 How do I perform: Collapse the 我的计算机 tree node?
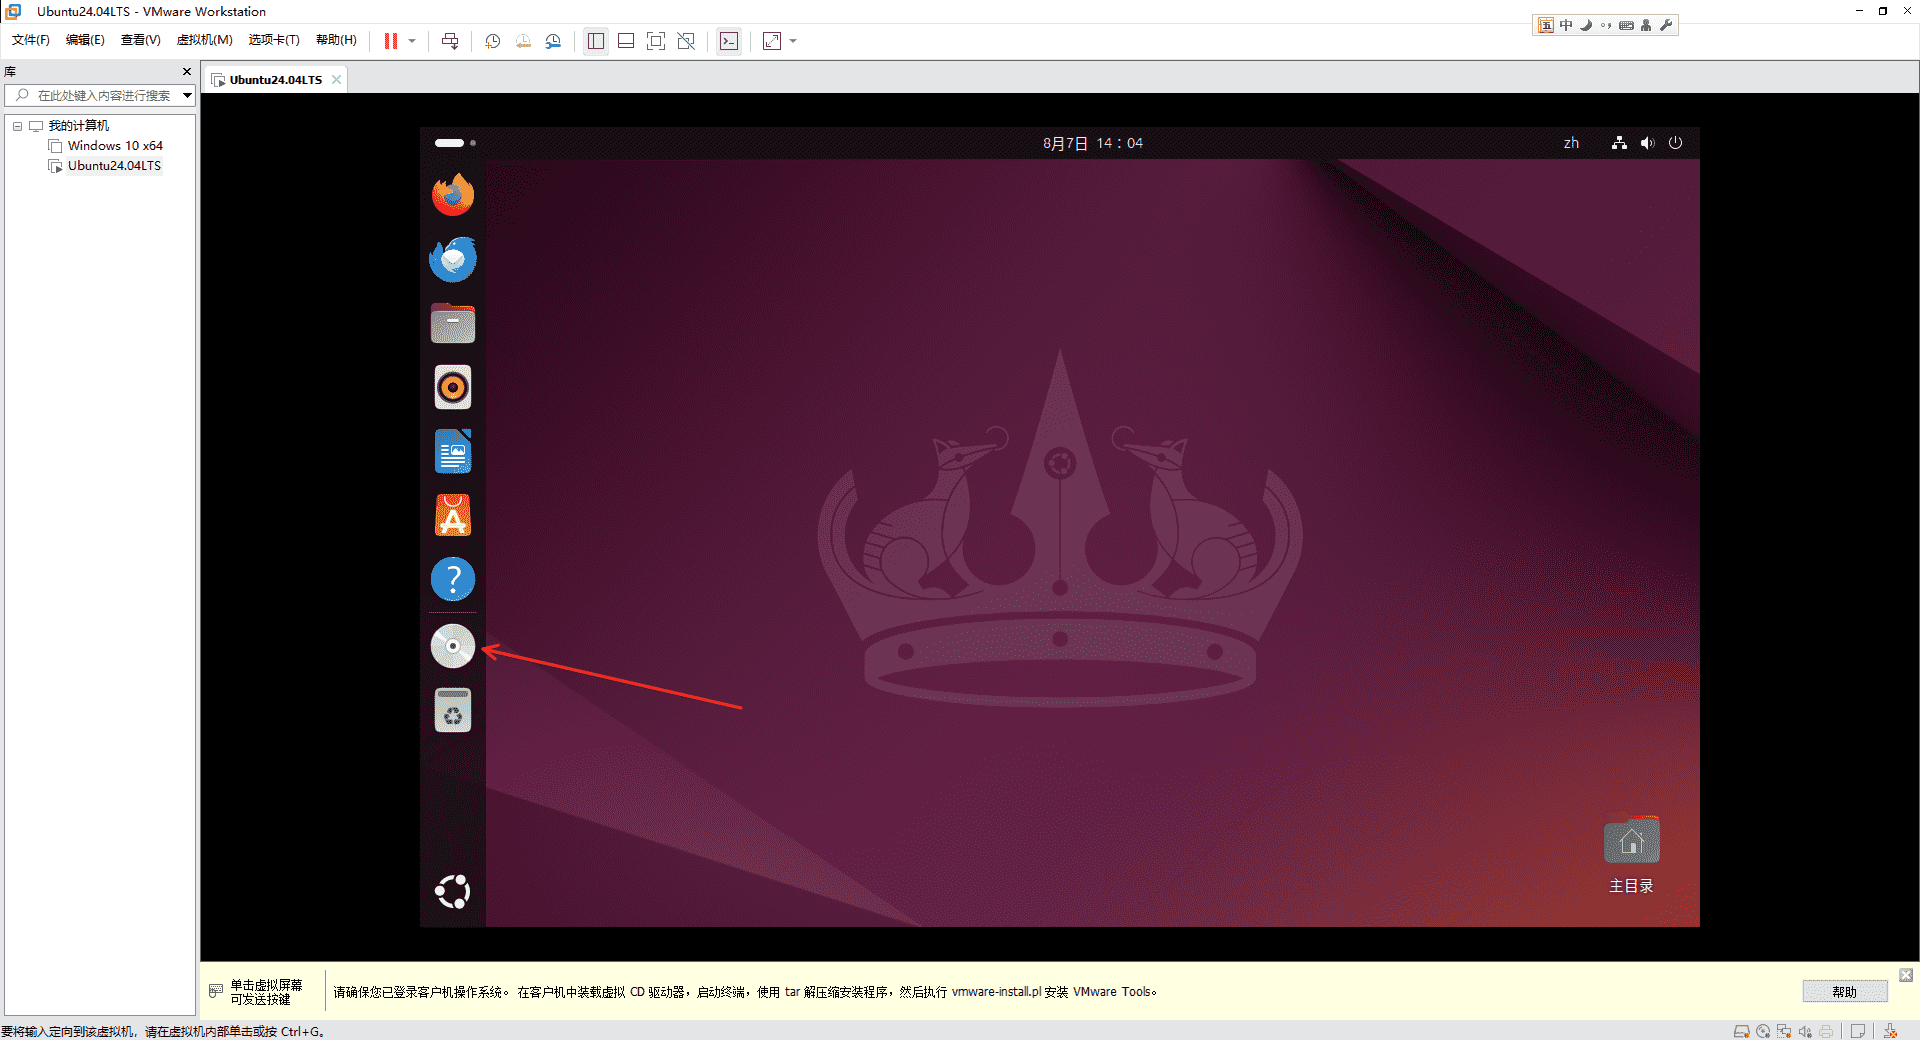pos(17,126)
